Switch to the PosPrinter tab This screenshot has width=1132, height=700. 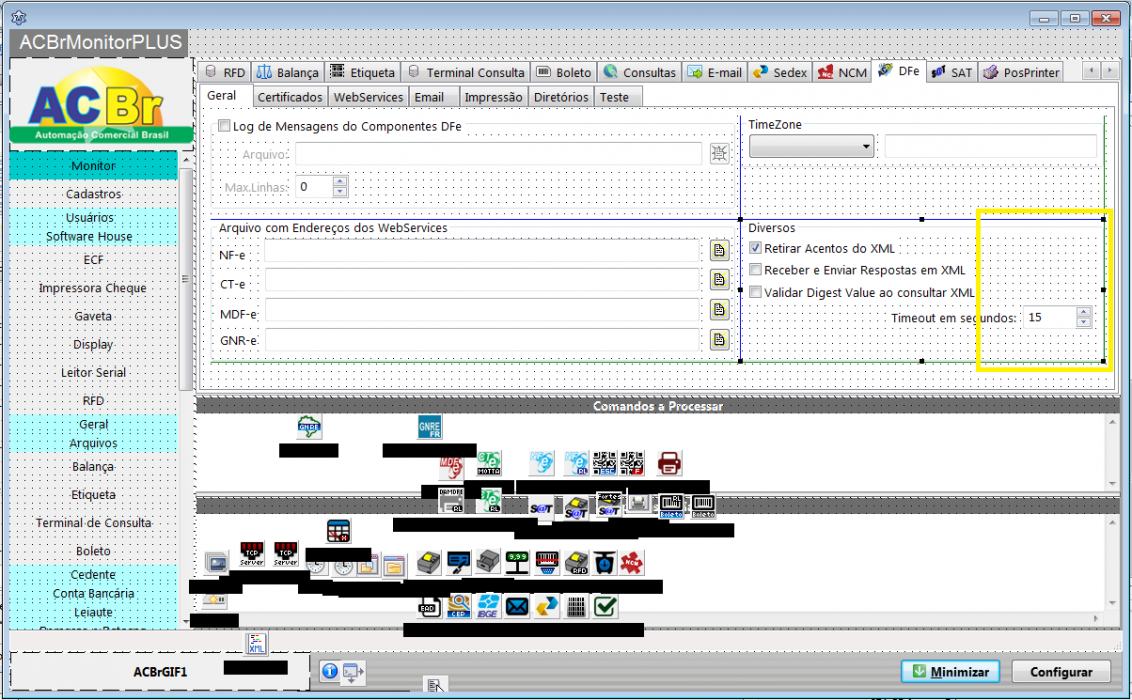1022,72
